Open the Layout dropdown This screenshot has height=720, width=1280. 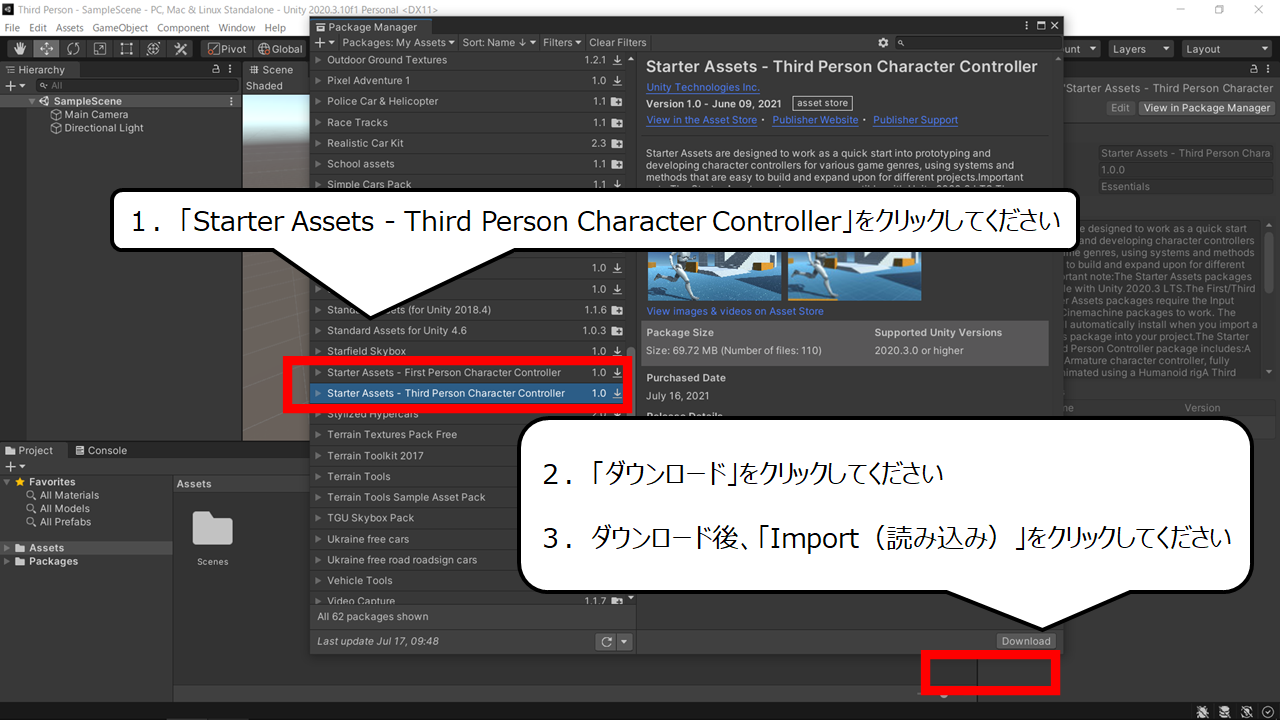pyautogui.click(x=1226, y=49)
